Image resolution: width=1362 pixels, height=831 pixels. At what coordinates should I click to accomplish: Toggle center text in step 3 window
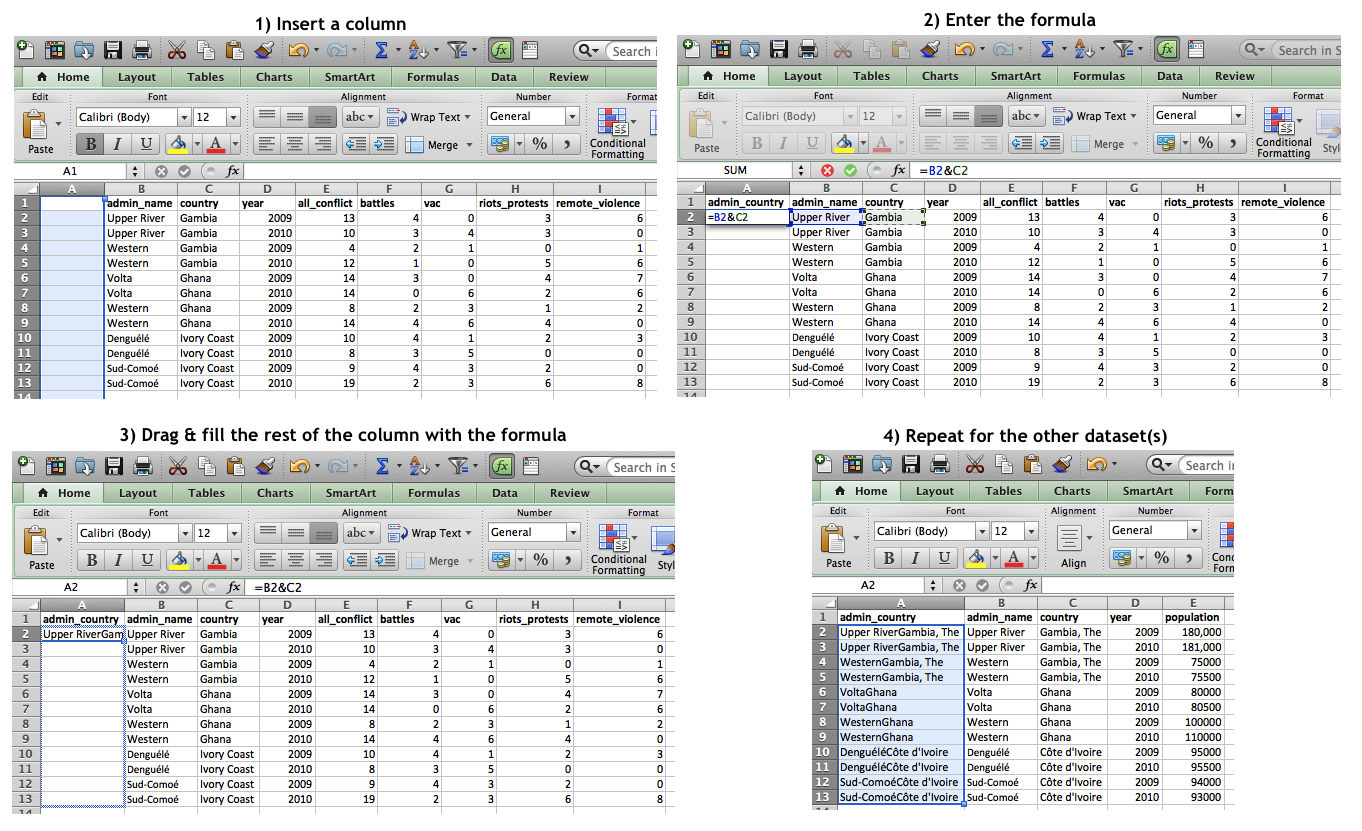tap(296, 561)
